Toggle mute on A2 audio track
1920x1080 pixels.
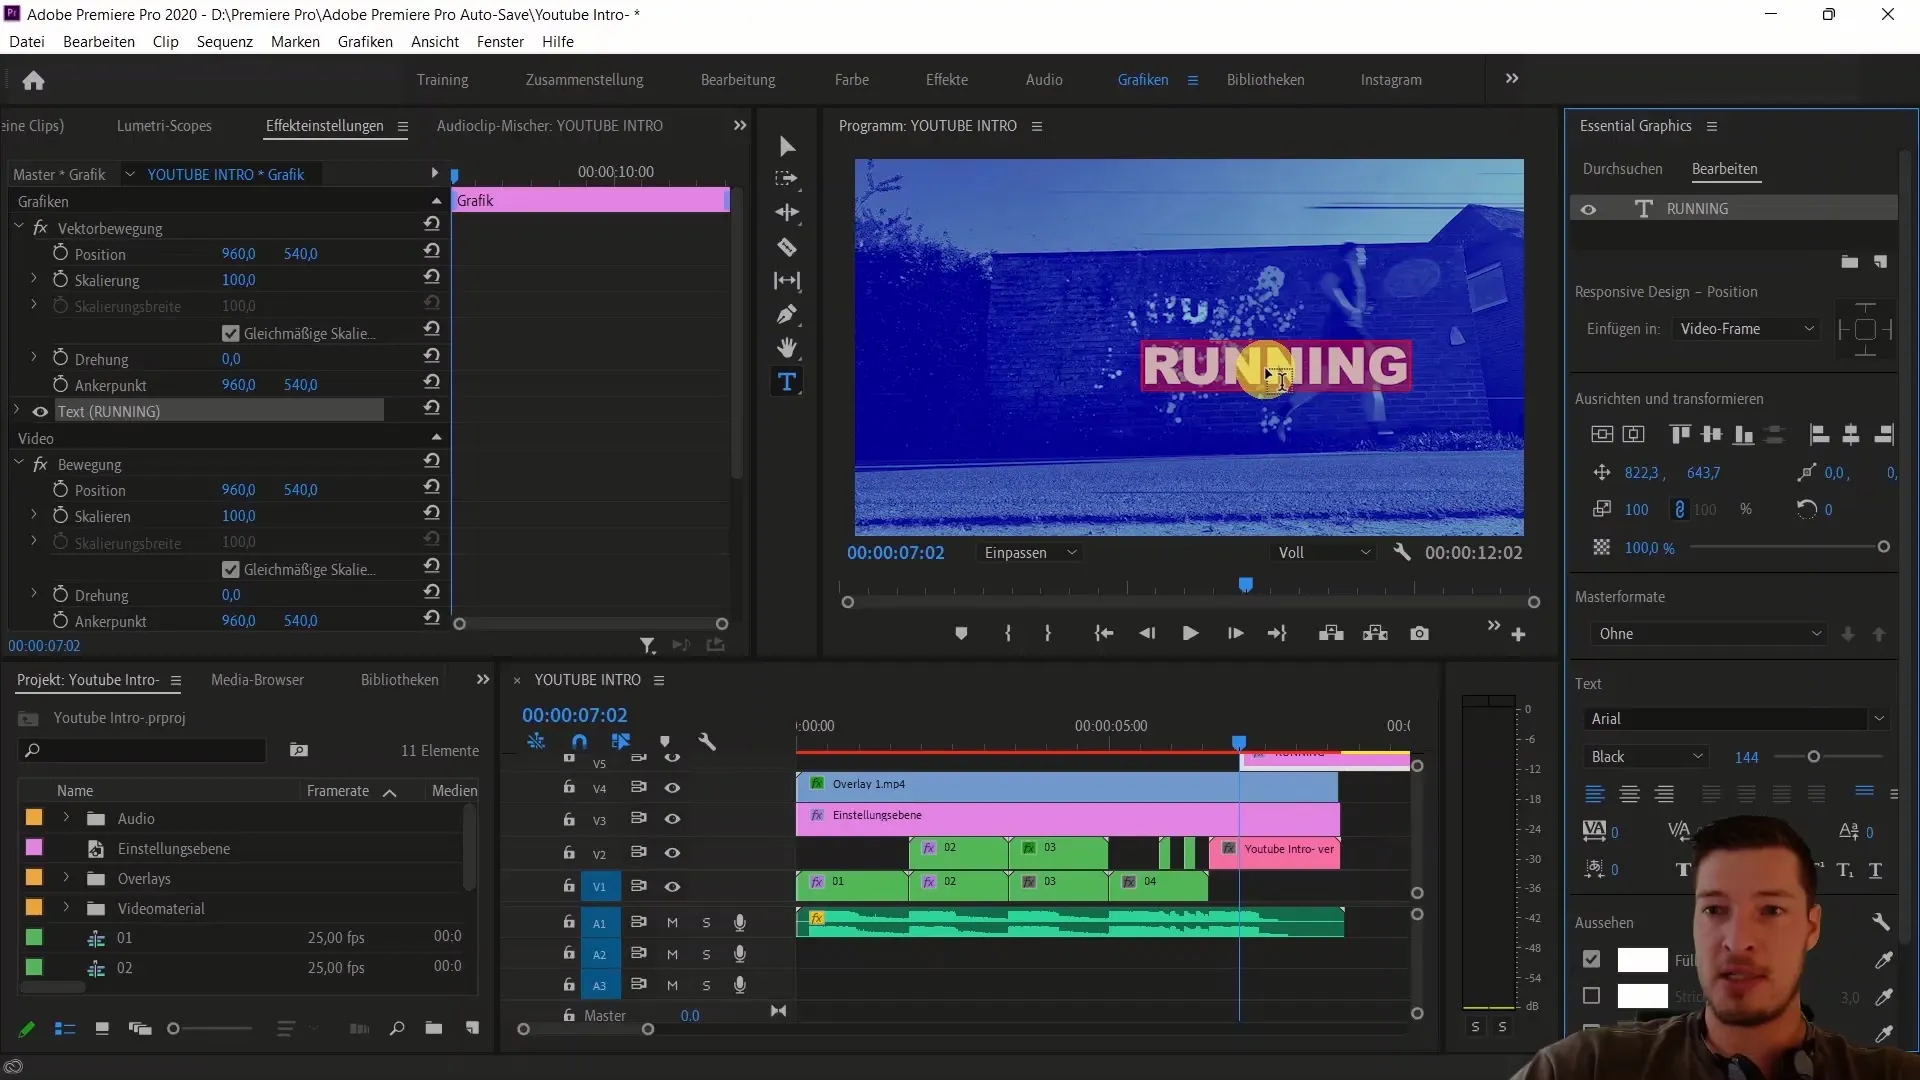coord(674,953)
